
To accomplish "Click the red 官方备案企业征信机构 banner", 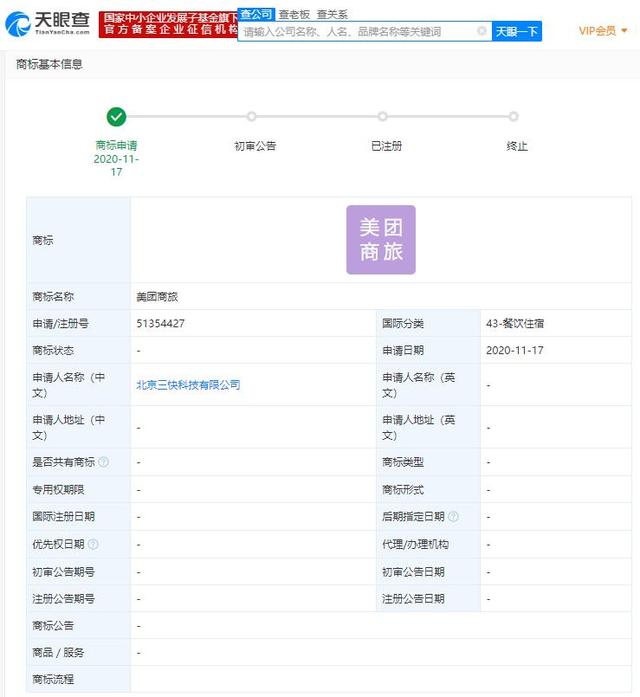I will coord(168,24).
